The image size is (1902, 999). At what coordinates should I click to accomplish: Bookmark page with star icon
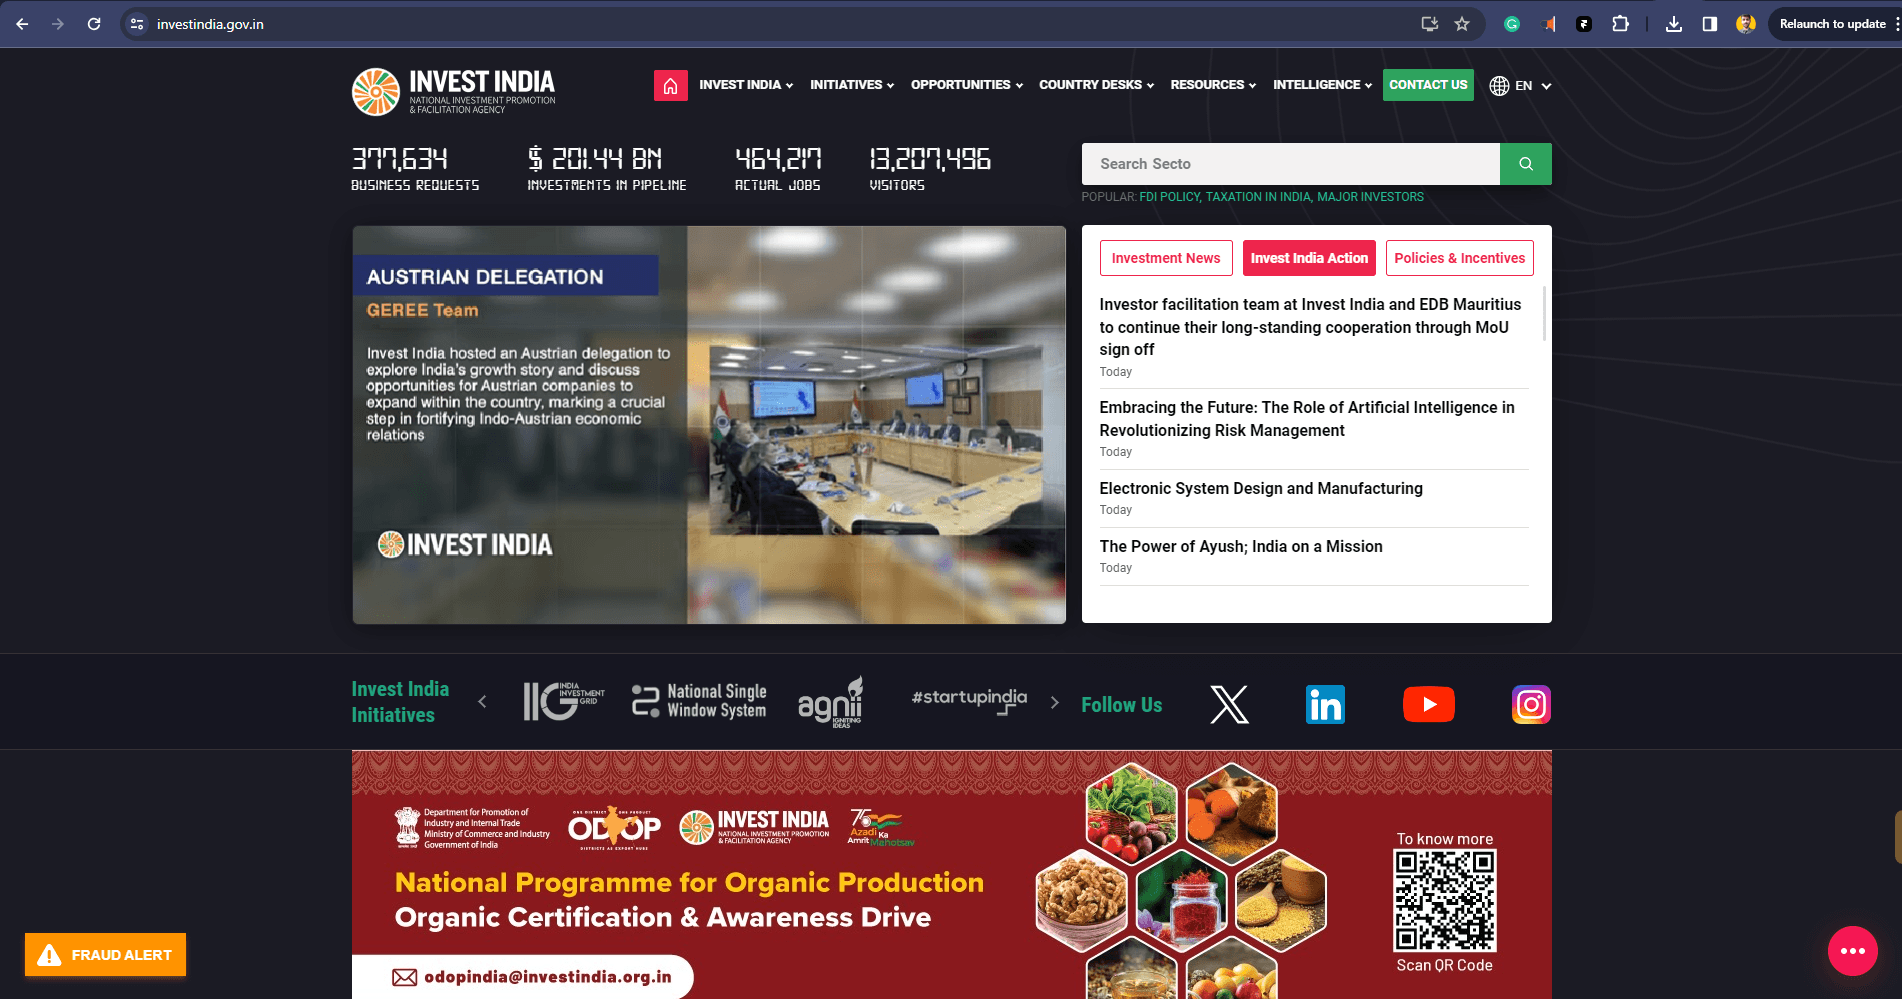pyautogui.click(x=1462, y=24)
